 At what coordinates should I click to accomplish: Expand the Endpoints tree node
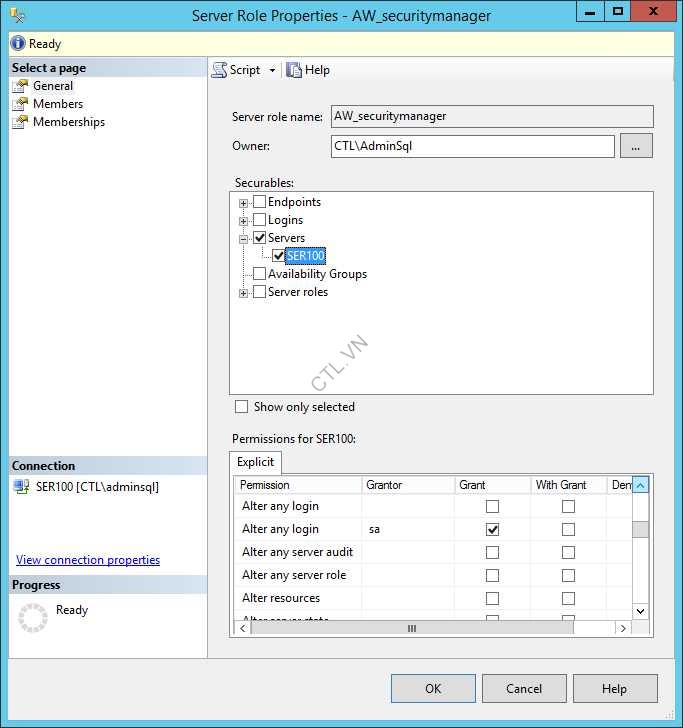click(243, 203)
